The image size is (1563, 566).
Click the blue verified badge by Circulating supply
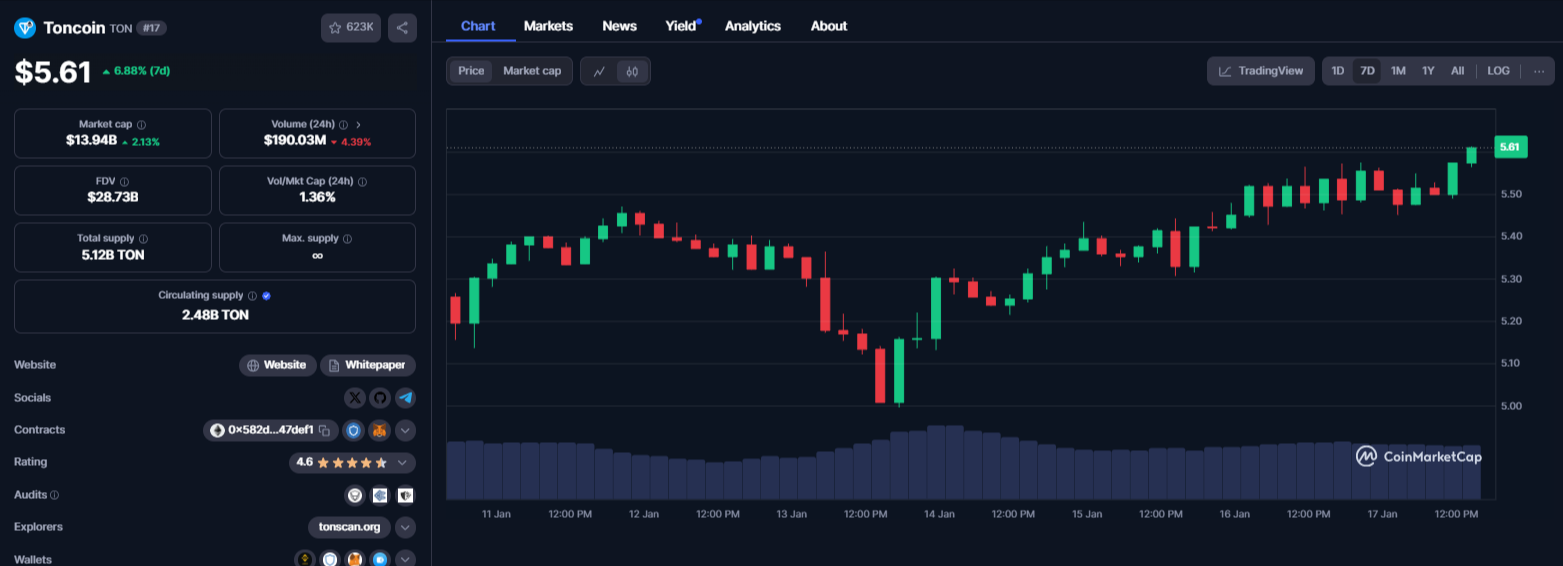click(x=266, y=296)
